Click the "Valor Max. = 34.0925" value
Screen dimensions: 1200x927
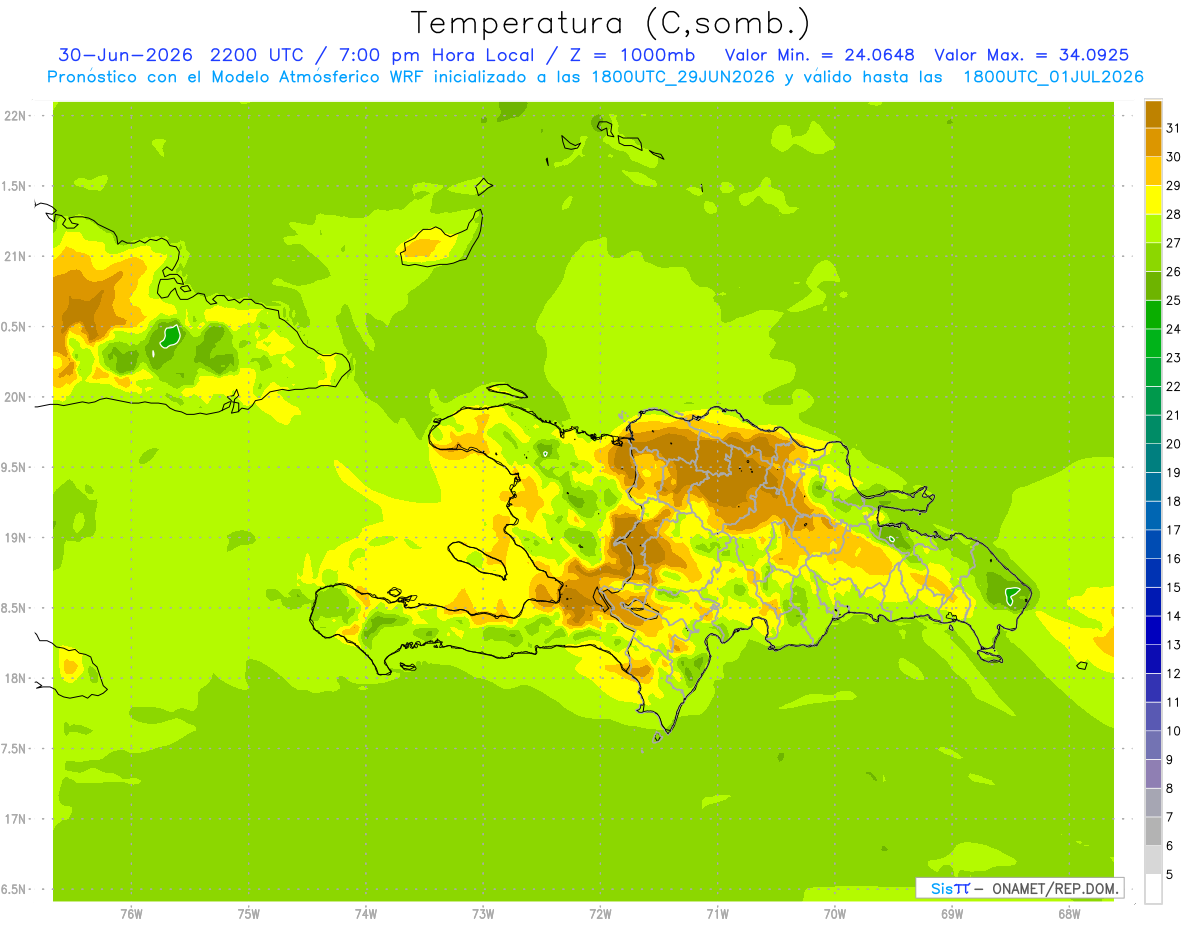(x=1032, y=55)
